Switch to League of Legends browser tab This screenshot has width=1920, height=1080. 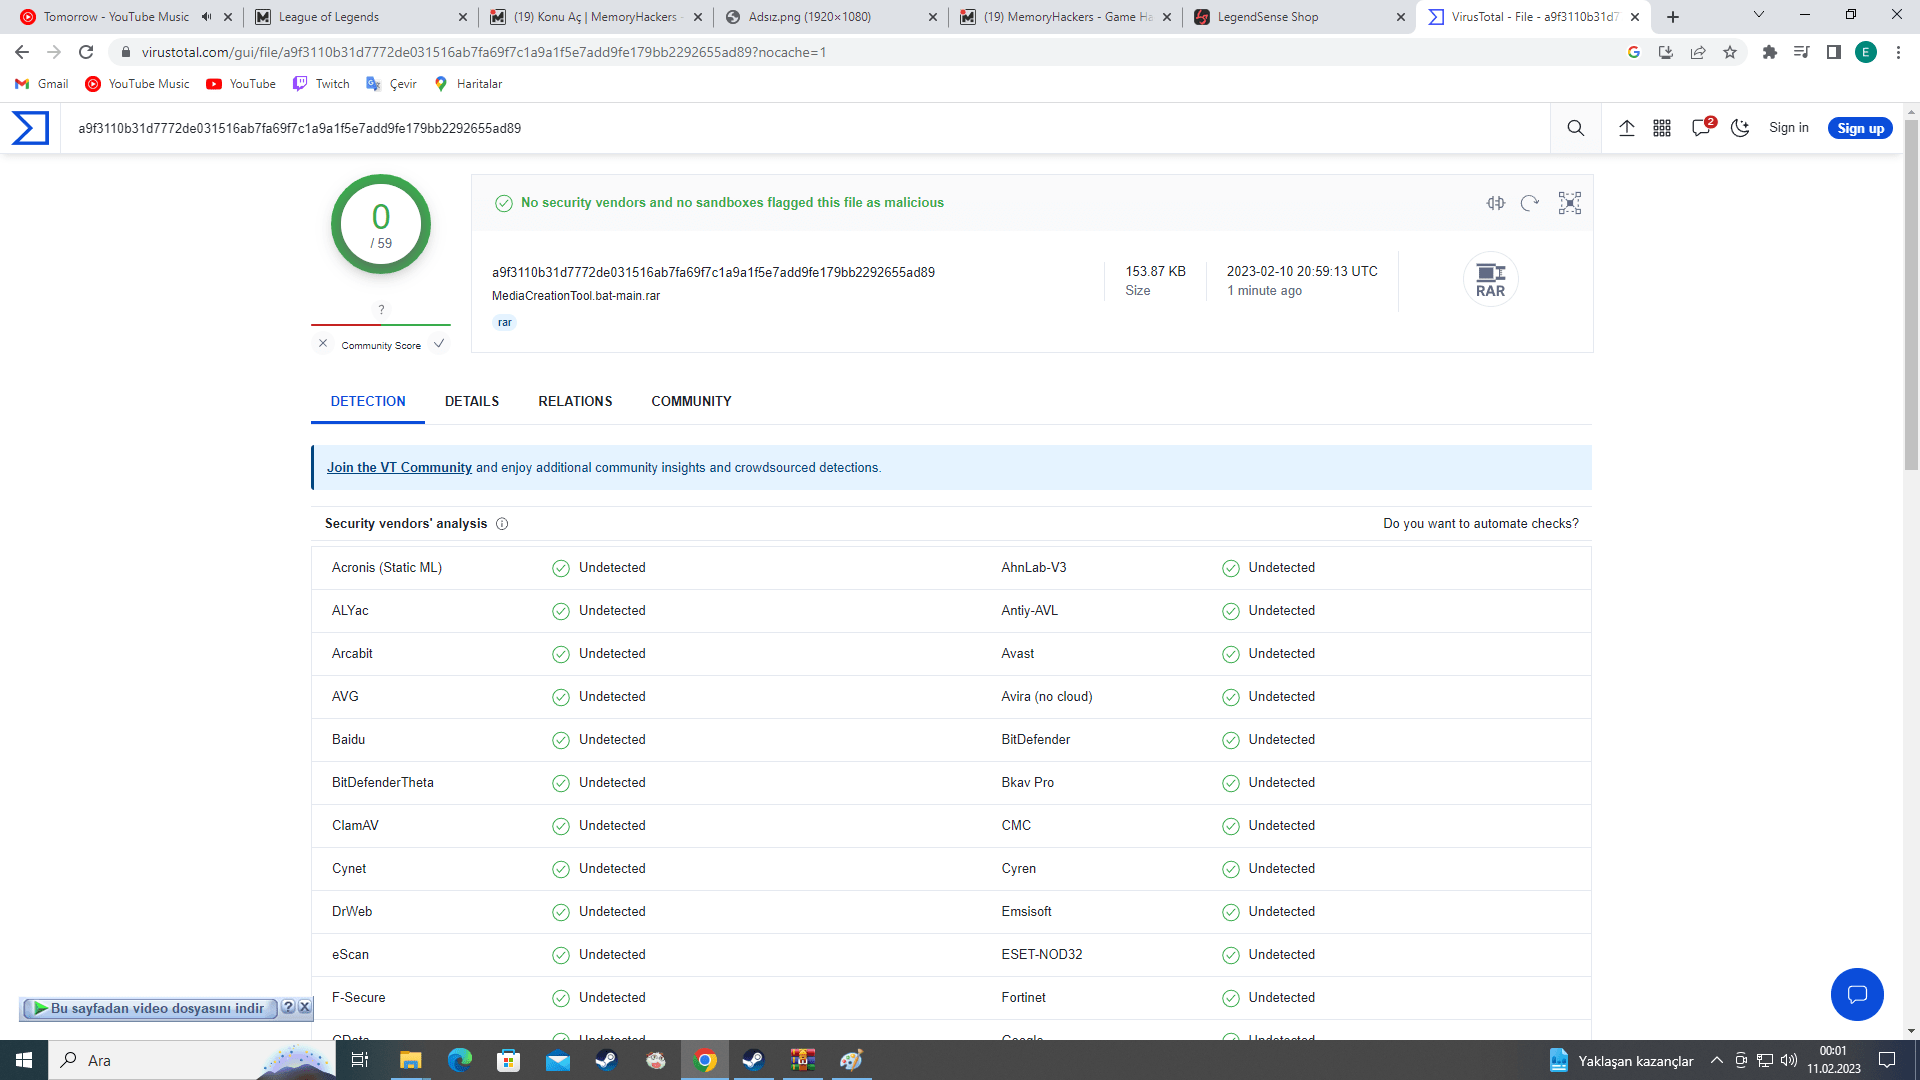pyautogui.click(x=360, y=17)
